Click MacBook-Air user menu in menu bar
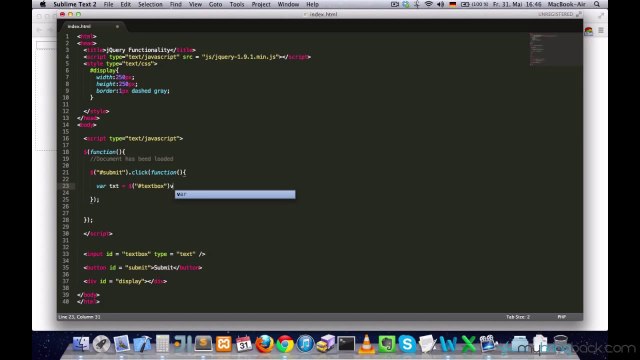The height and width of the screenshot is (360, 640). [x=567, y=4]
